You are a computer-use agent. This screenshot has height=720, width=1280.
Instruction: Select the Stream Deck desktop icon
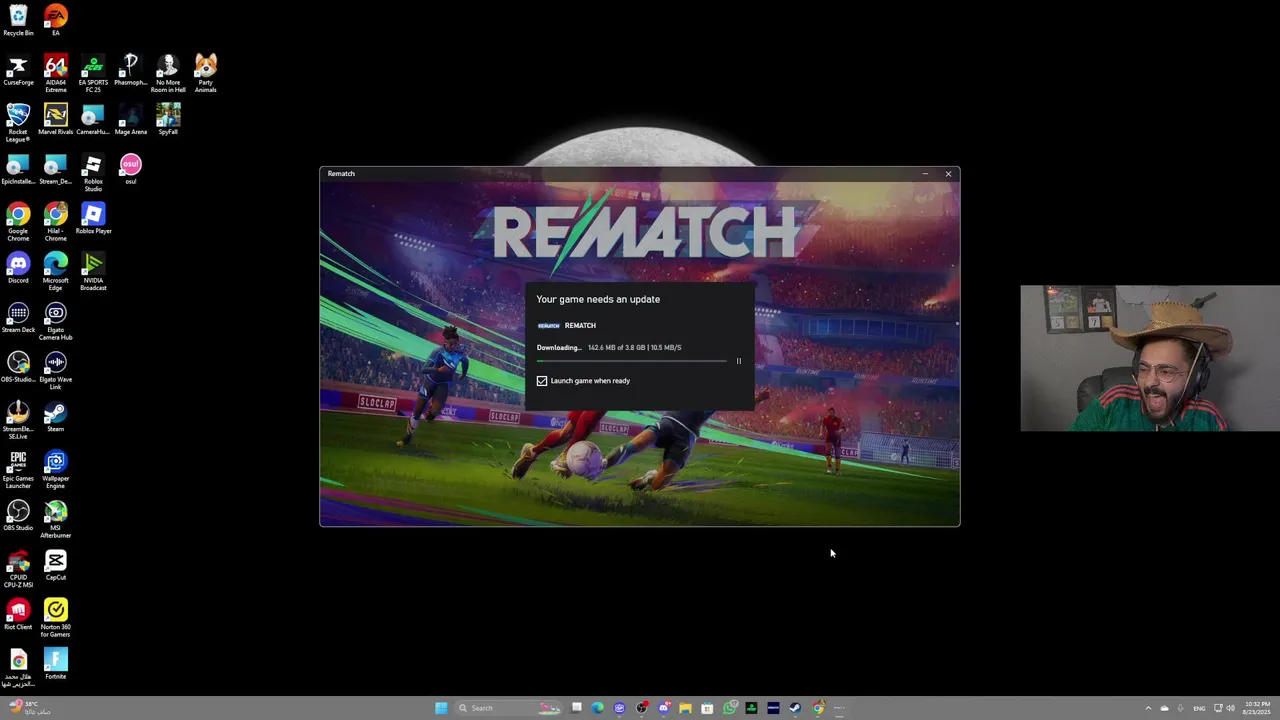18,317
